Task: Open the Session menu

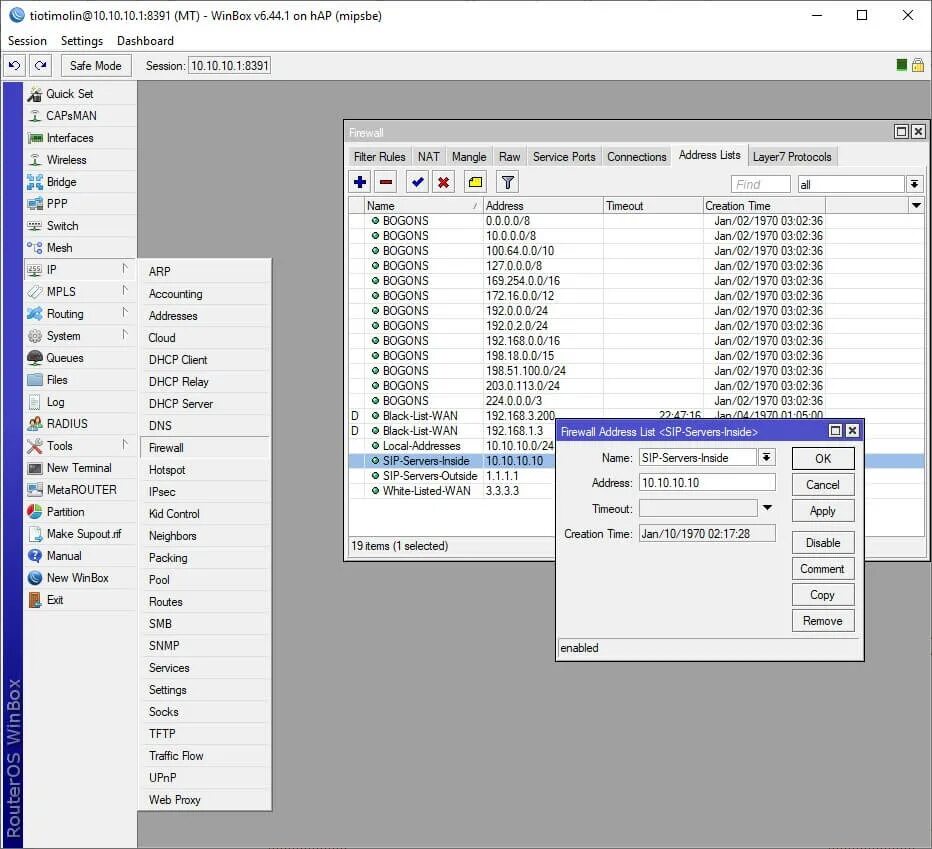Action: coord(27,40)
